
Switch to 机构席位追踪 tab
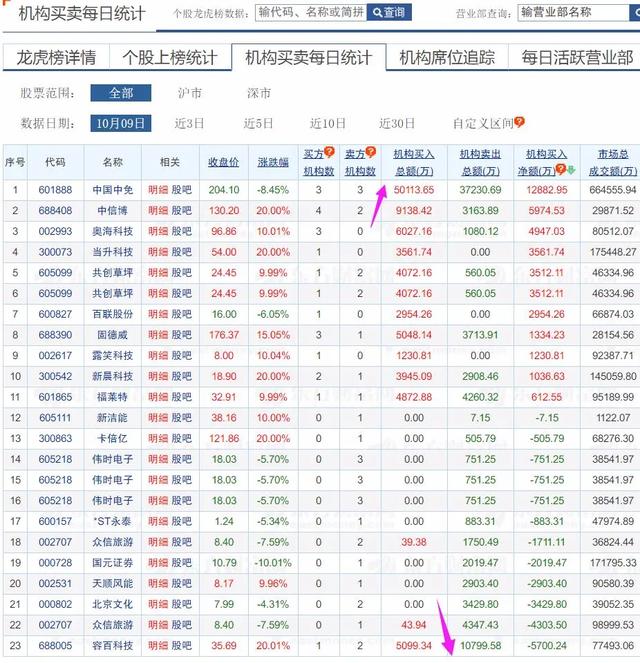click(447, 58)
